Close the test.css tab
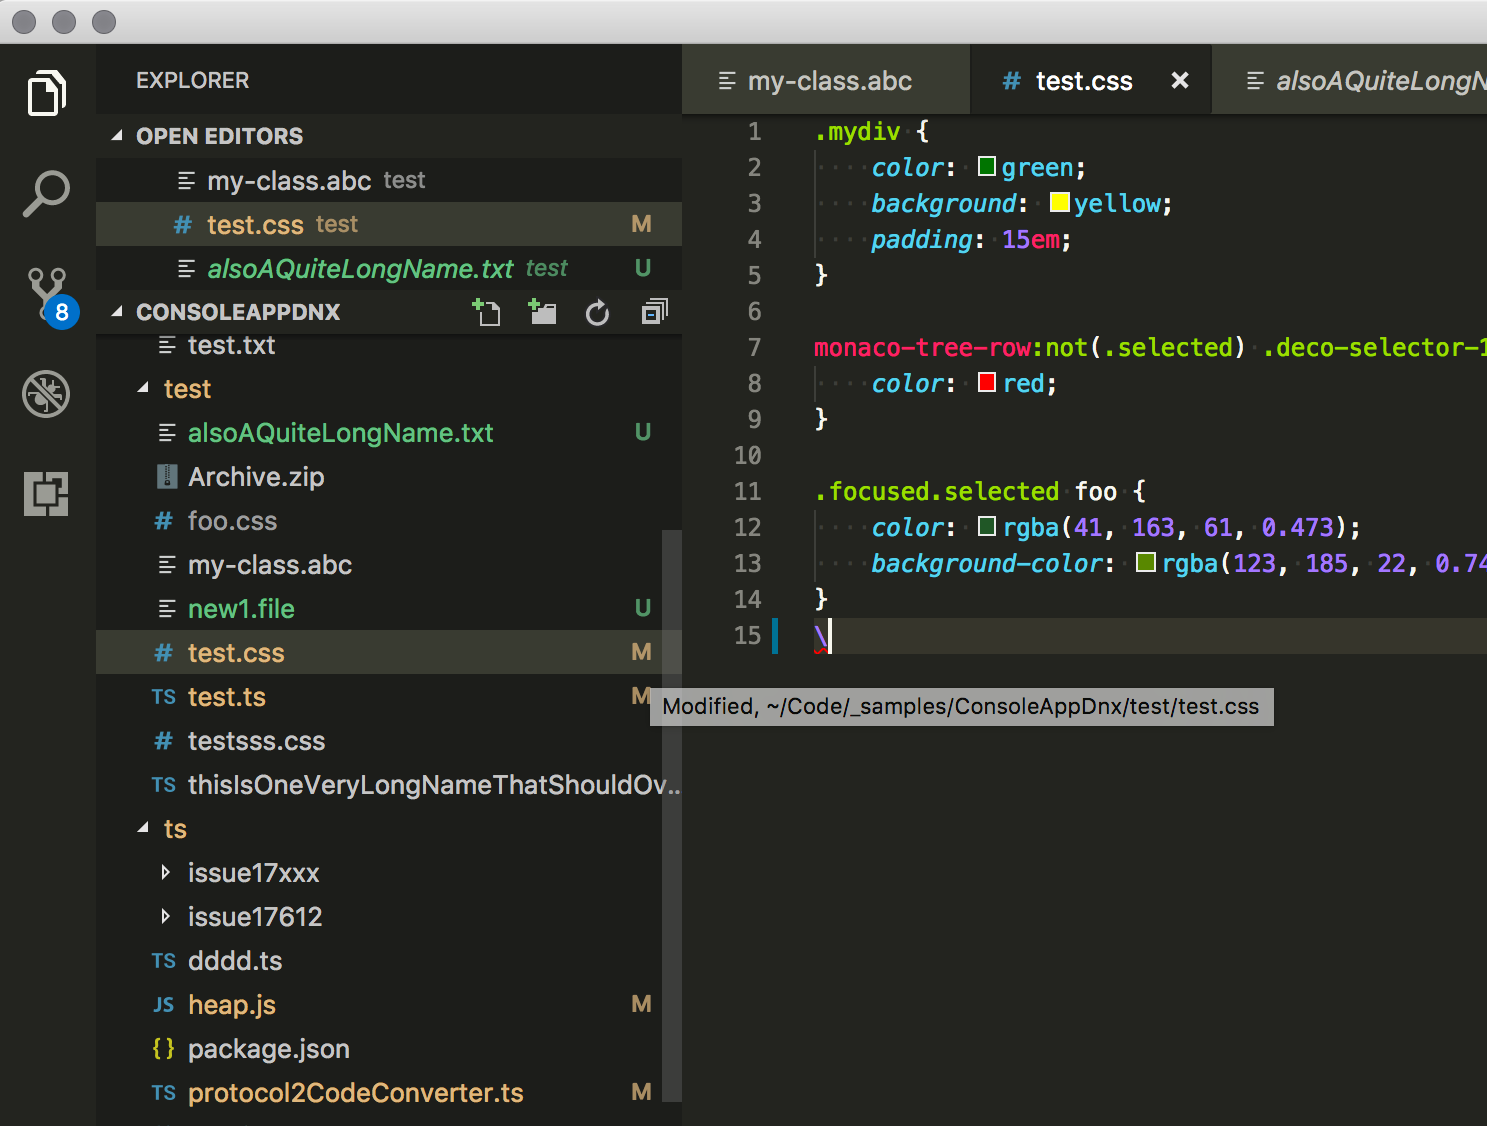1487x1126 pixels. [x=1180, y=80]
